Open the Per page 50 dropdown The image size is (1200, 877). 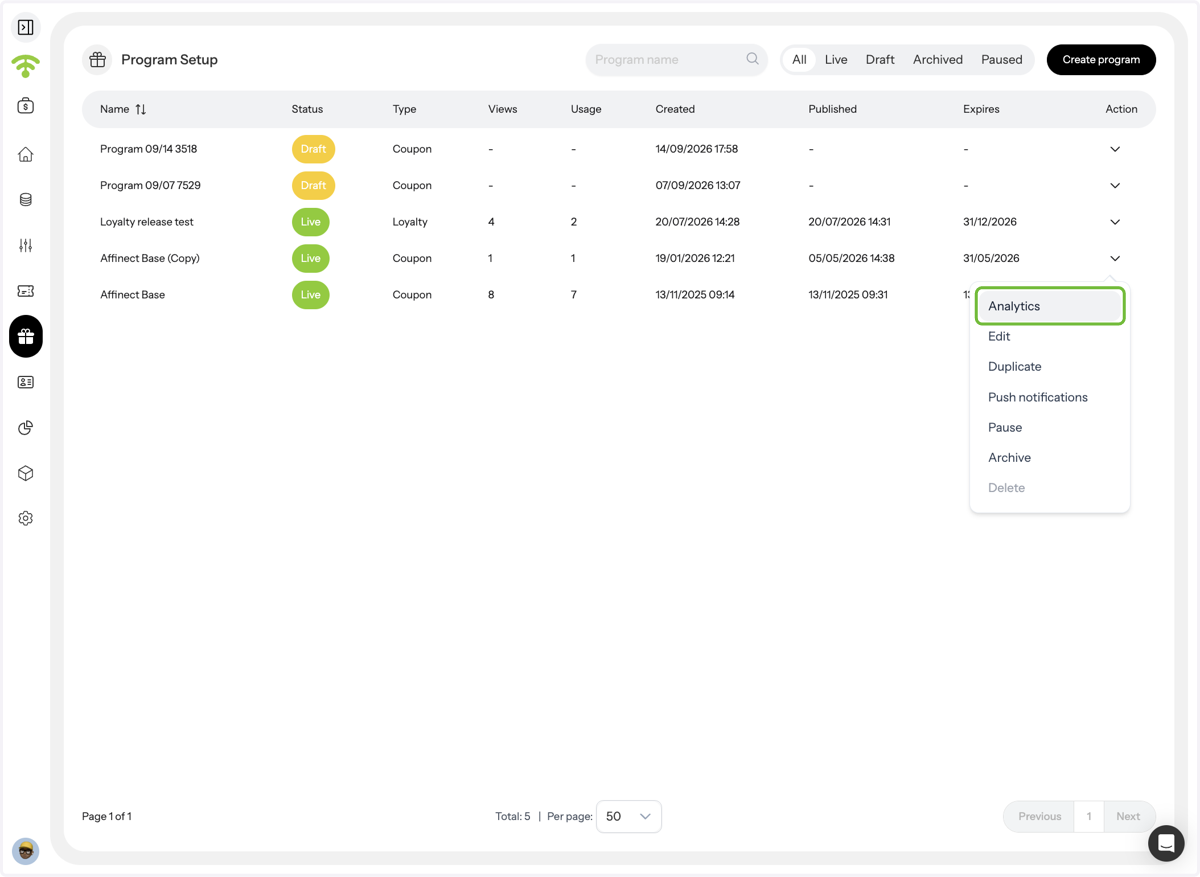point(629,817)
